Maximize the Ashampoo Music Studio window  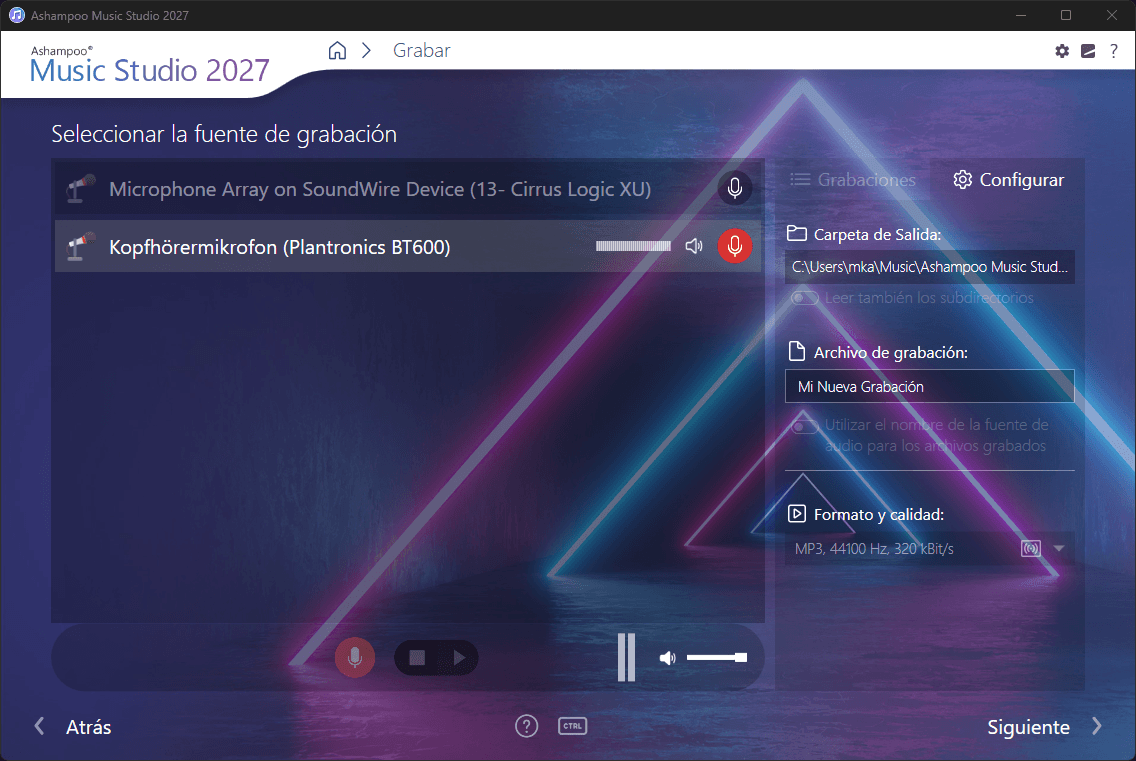1066,15
